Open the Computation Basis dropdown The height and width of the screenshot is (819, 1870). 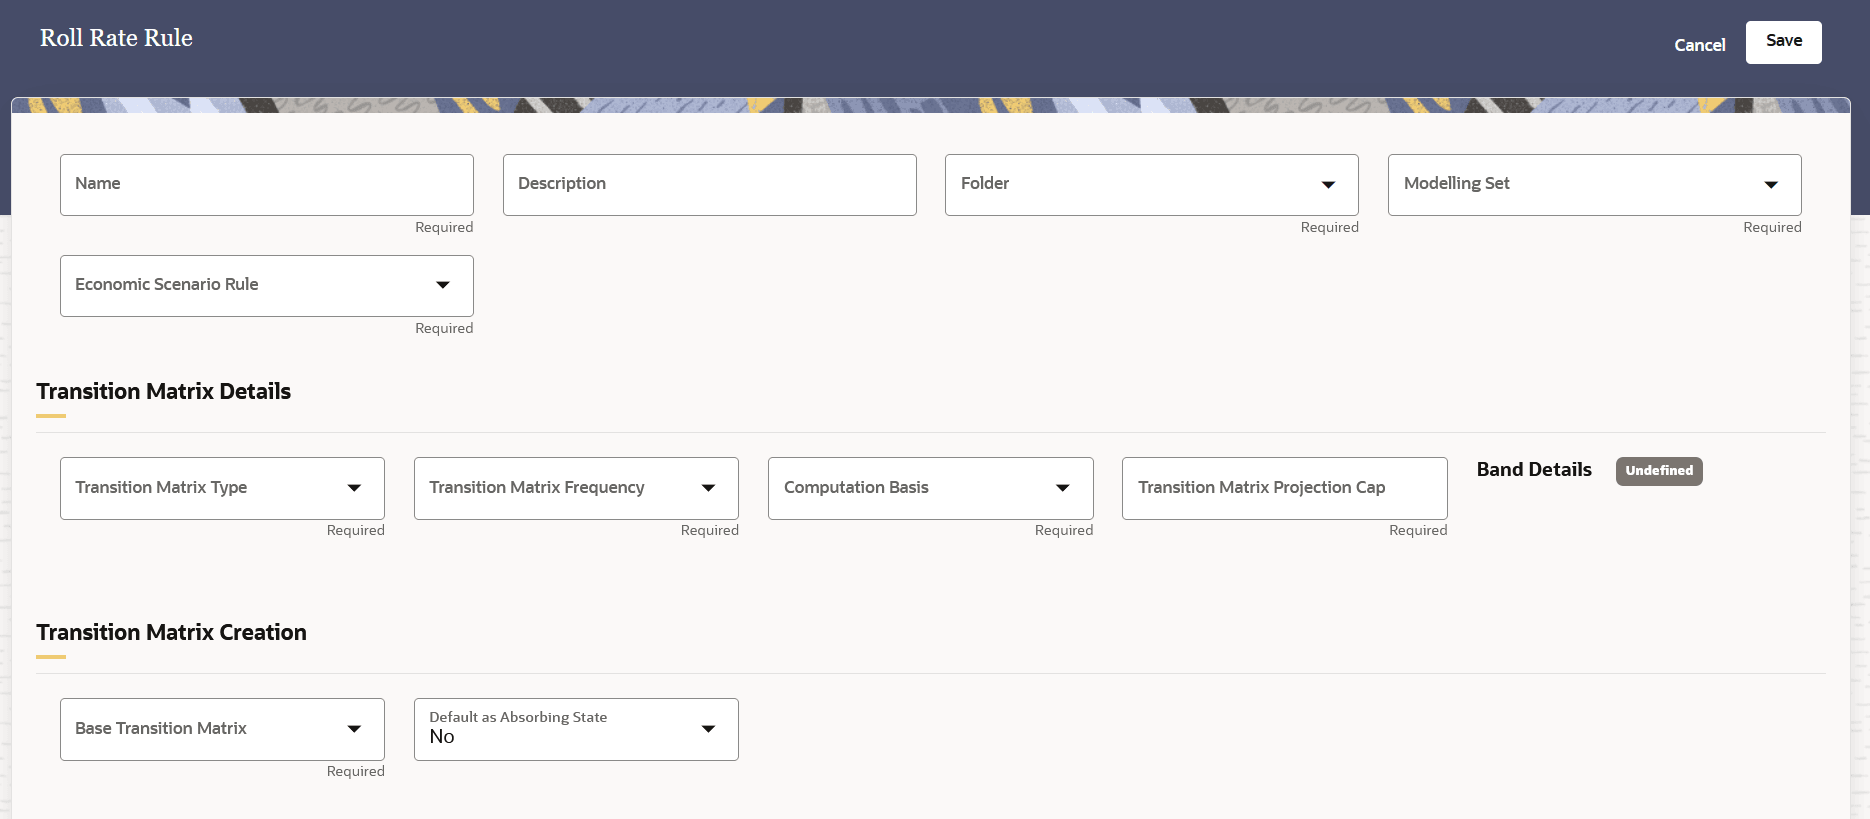pyautogui.click(x=931, y=488)
